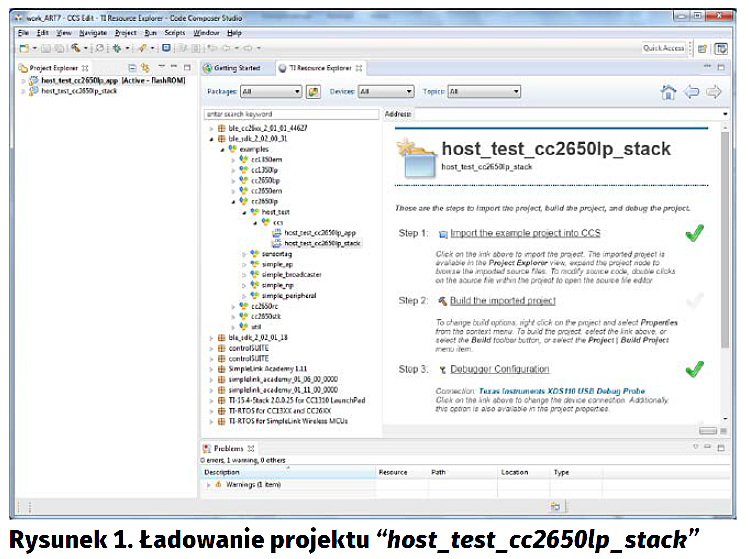This screenshot has width=749, height=559.
Task: Open the Project menu
Action: click(x=125, y=33)
